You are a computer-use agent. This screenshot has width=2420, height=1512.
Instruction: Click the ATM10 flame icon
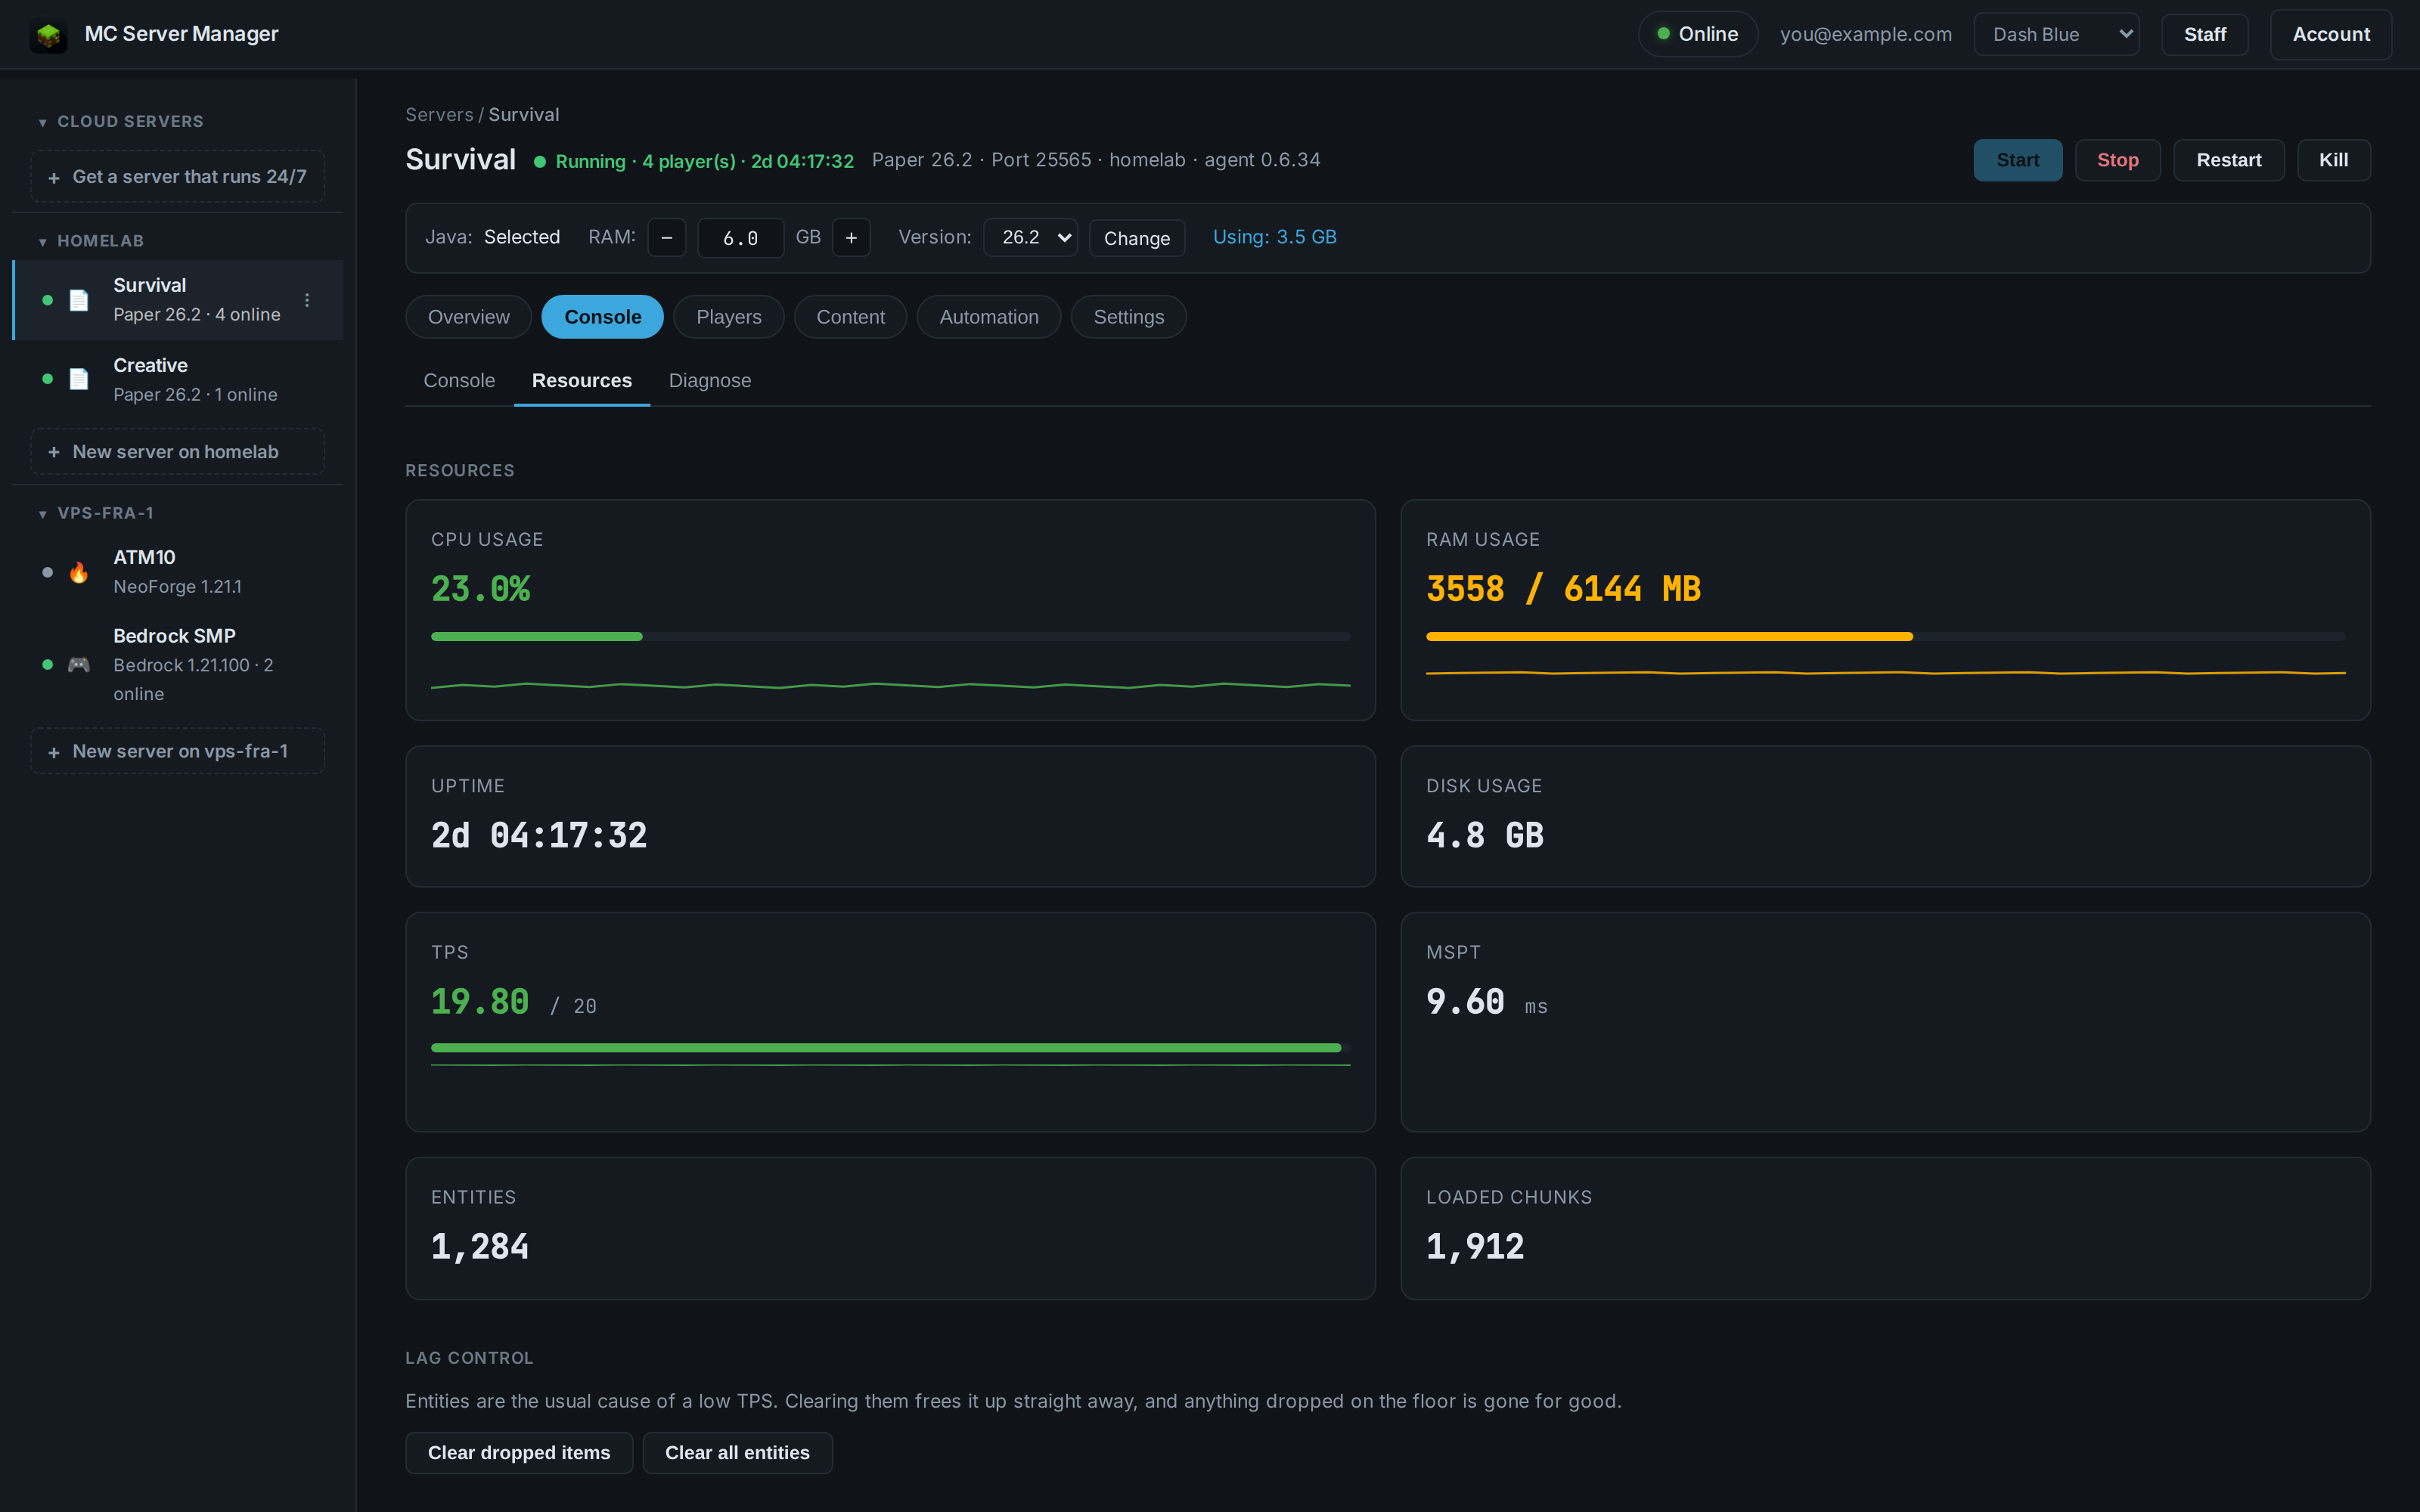tap(79, 572)
